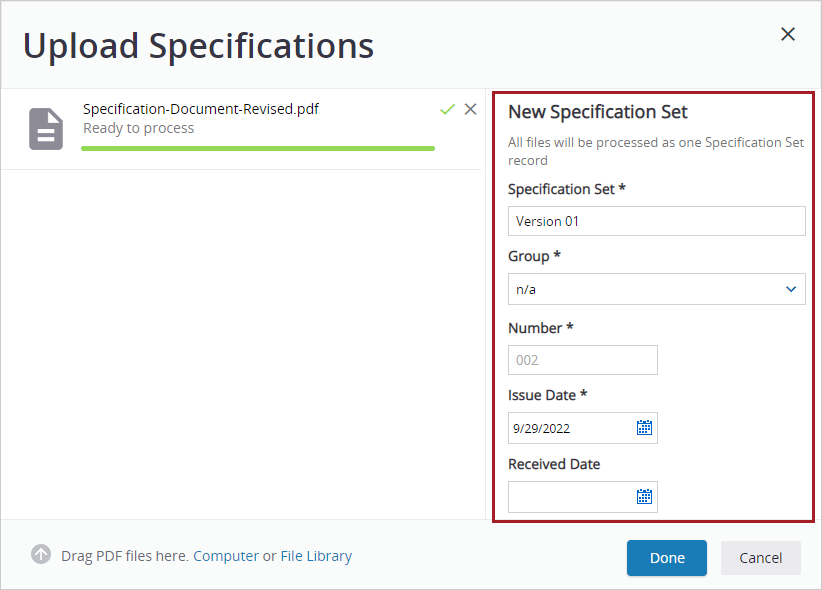822x590 pixels.
Task: Open the Computer link to browse files
Action: click(x=226, y=555)
